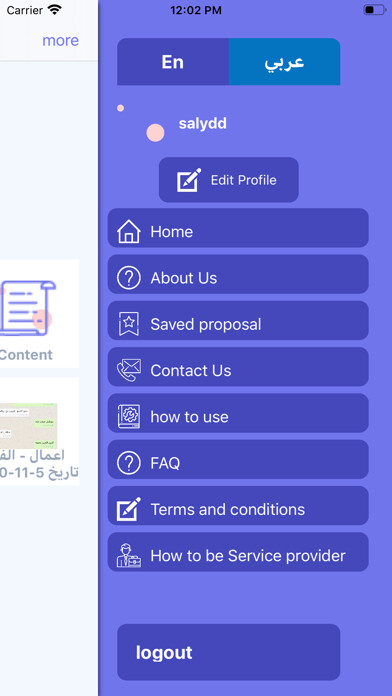The image size is (392, 696).
Task: Select How to be Service provider
Action: coord(238,555)
